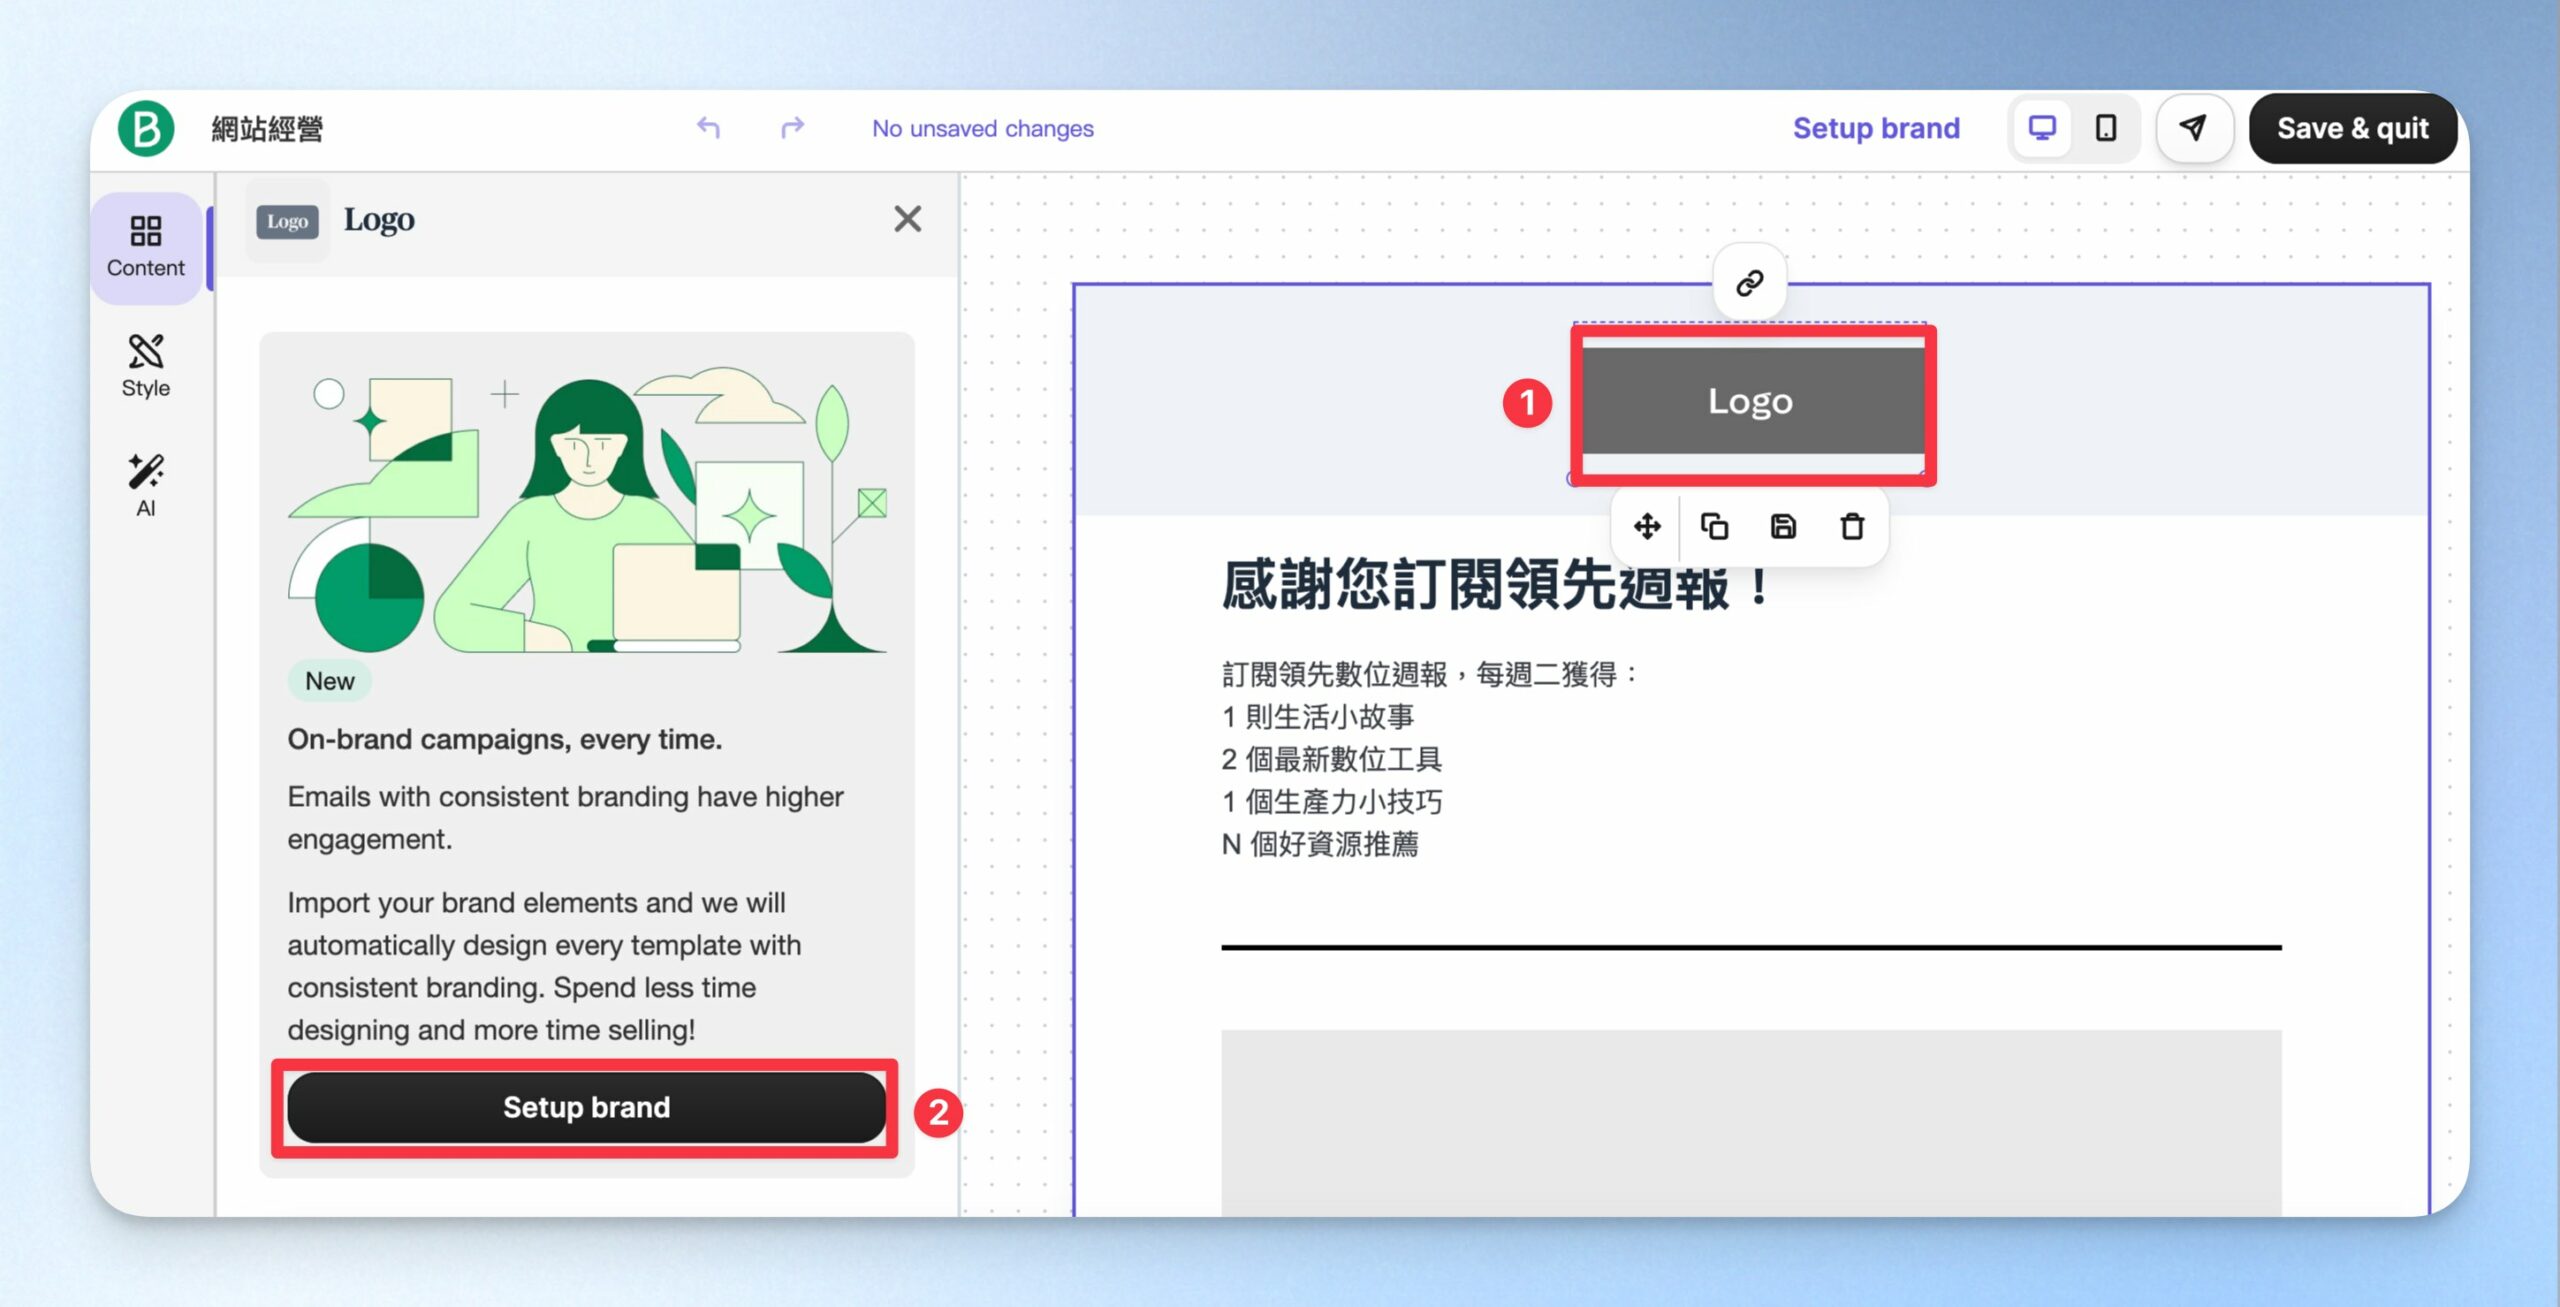Redo the last change
The width and height of the screenshot is (2560, 1307).
(792, 128)
